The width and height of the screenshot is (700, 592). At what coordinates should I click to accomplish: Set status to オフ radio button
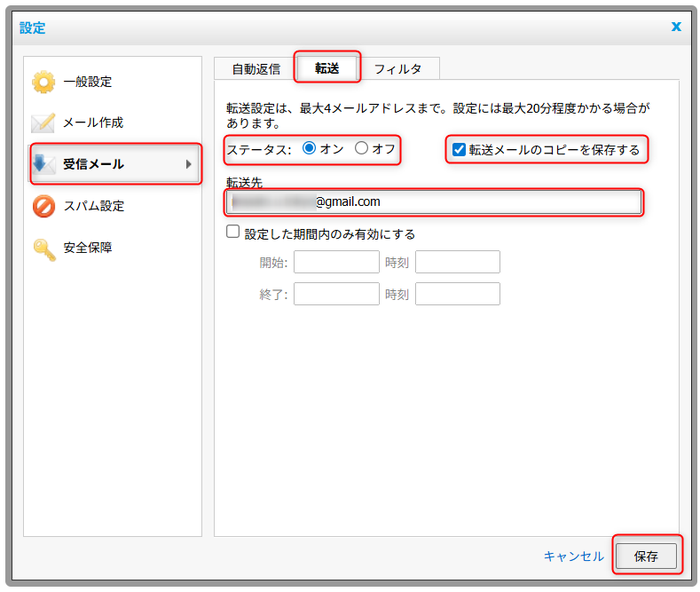(x=361, y=148)
